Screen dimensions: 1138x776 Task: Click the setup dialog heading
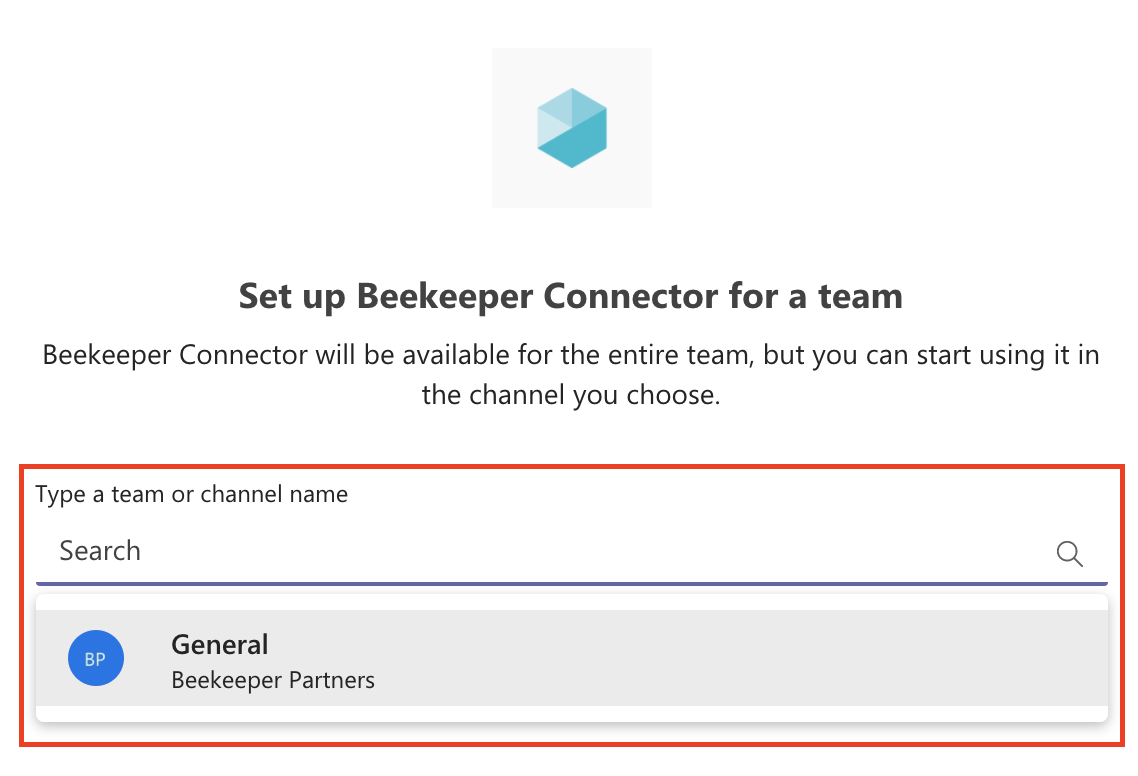tap(570, 296)
